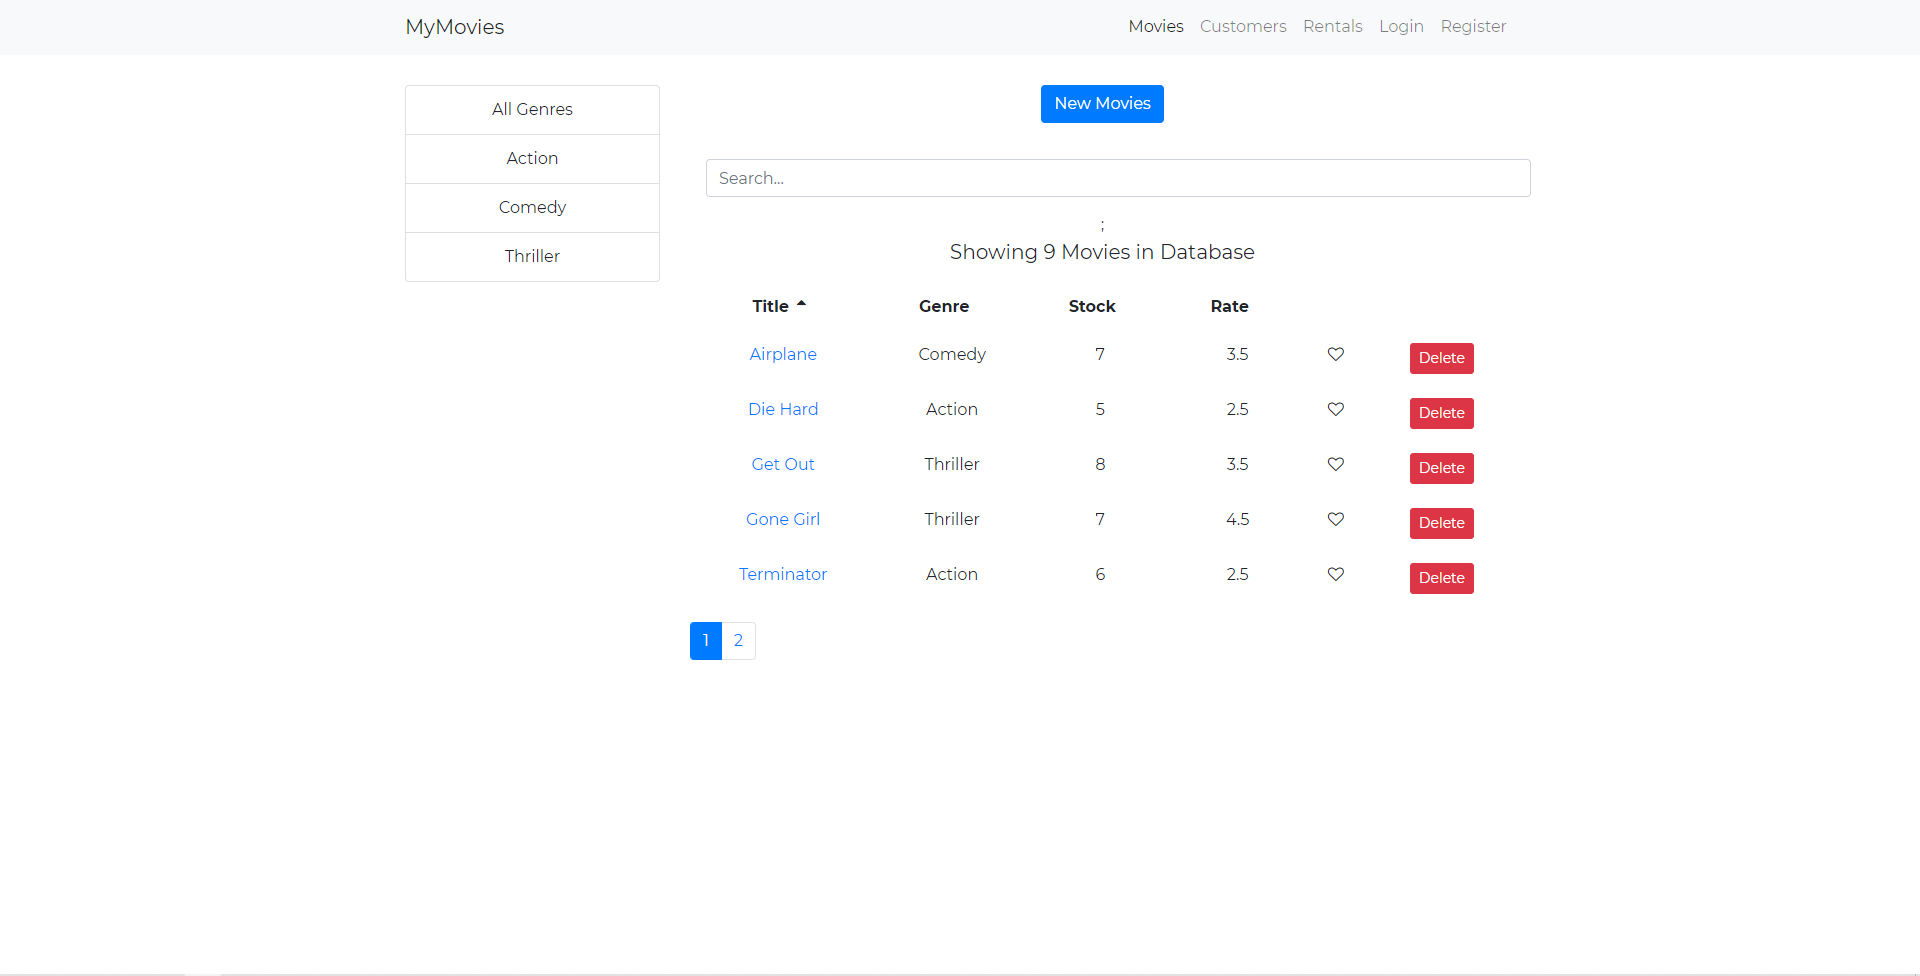Go to page 2 of movies
Screen dimensions: 1920x976
tap(738, 641)
